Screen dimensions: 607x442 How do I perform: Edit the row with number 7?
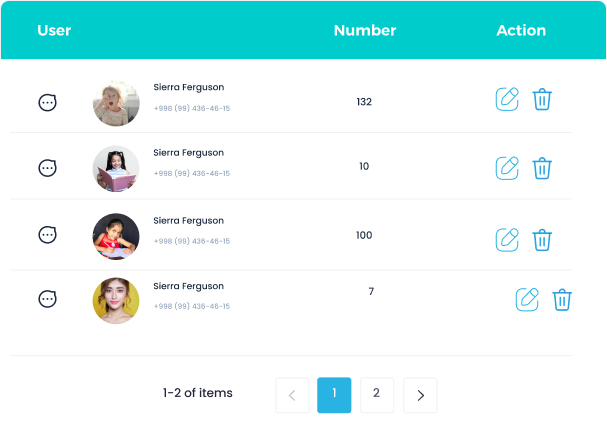click(x=527, y=299)
